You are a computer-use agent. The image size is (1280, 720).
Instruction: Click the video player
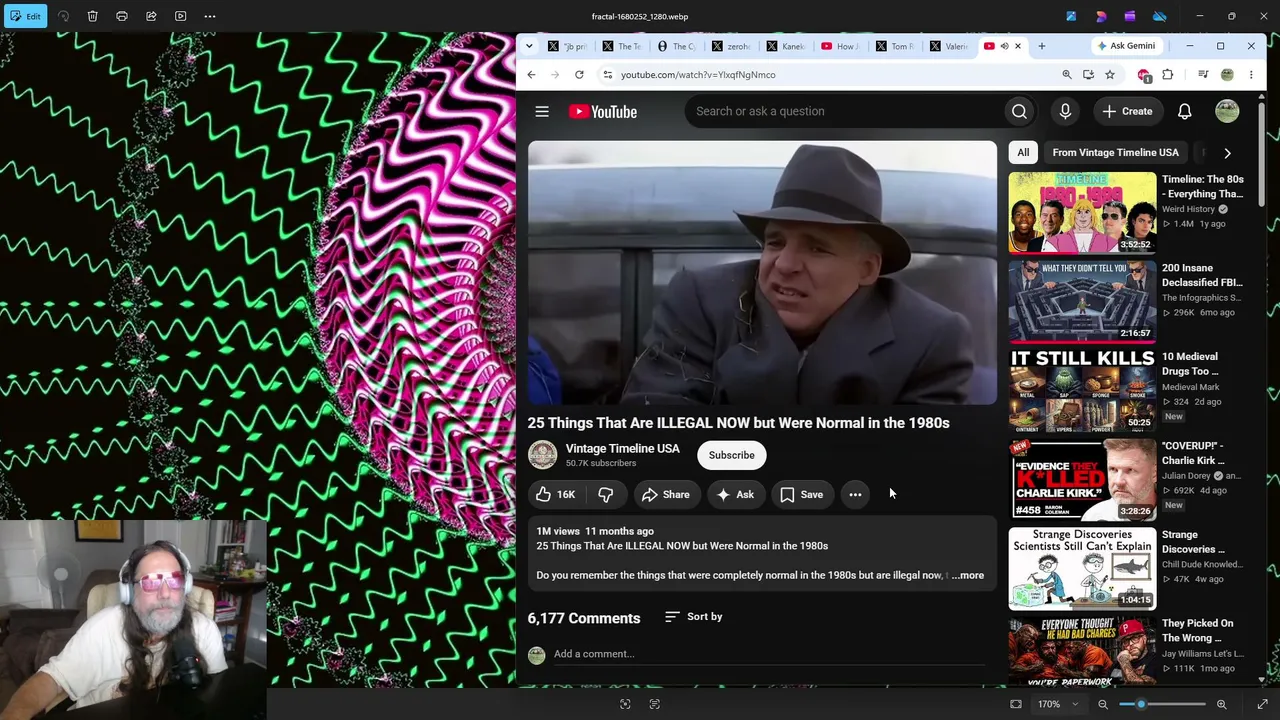pos(762,273)
